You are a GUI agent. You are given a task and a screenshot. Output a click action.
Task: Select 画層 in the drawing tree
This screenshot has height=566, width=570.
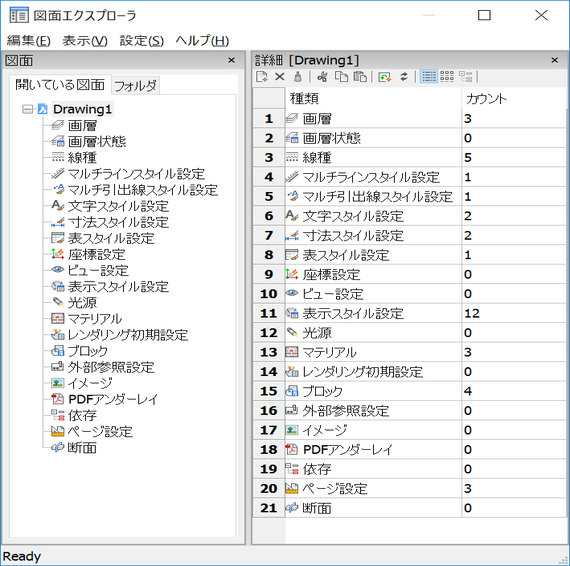click(82, 125)
